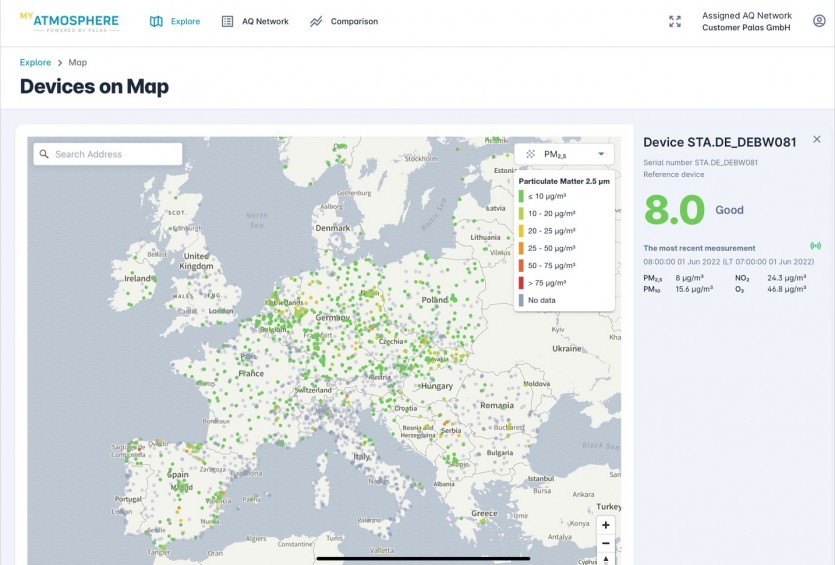
Task: Zoom in with the plus button
Action: coord(605,525)
